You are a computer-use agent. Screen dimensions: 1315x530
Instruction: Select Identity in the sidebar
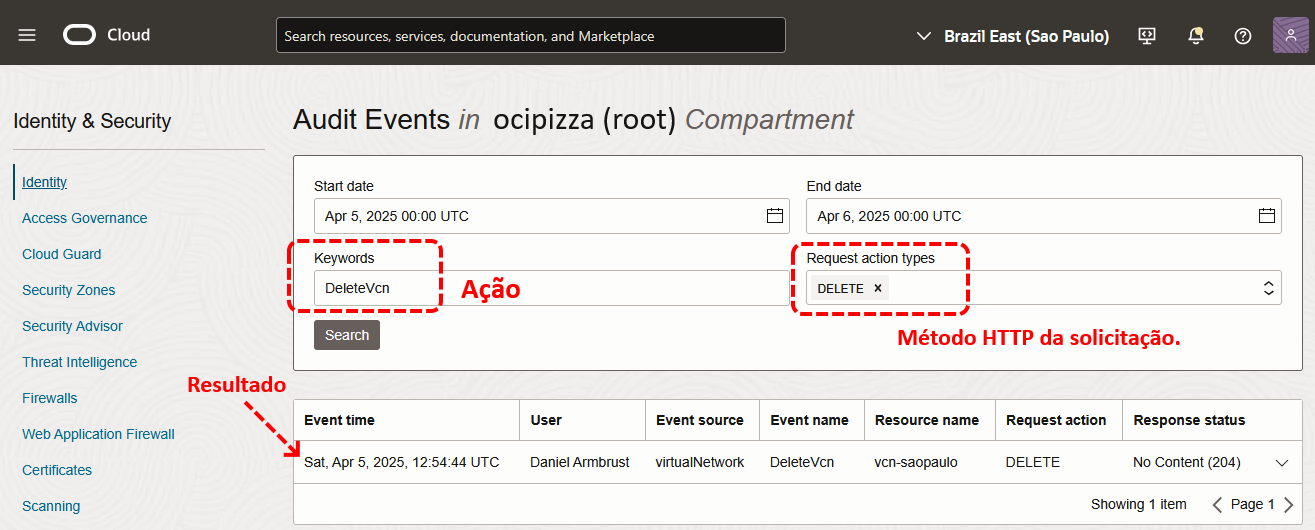[45, 182]
